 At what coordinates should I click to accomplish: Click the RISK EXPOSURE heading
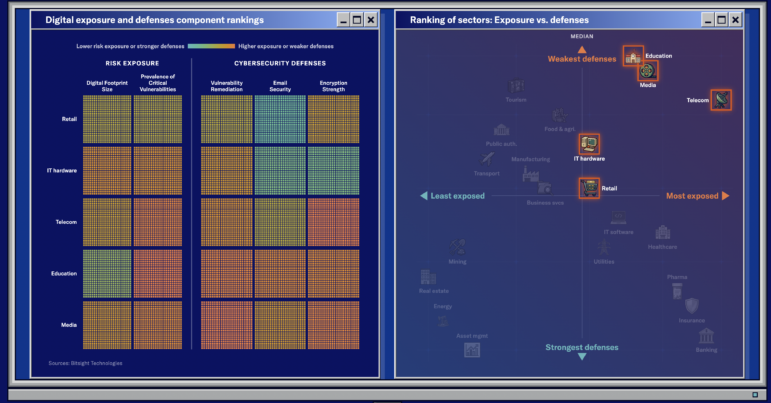132,63
